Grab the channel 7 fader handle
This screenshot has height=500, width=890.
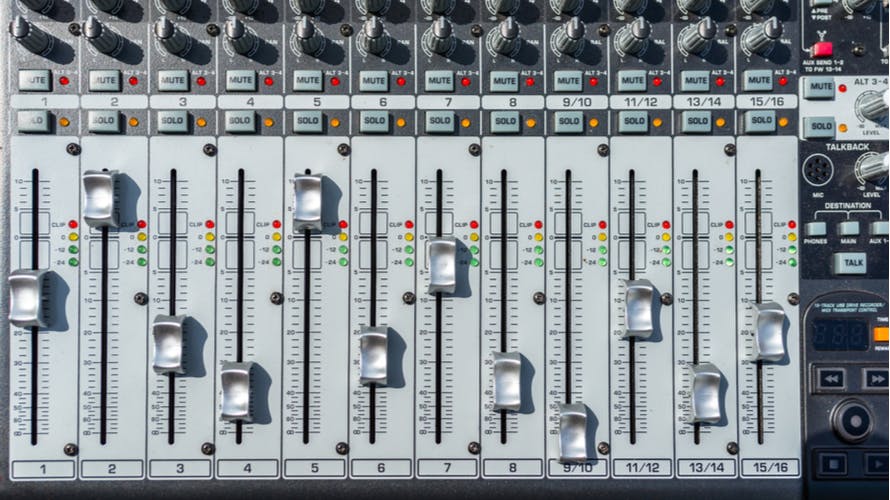[x=442, y=266]
